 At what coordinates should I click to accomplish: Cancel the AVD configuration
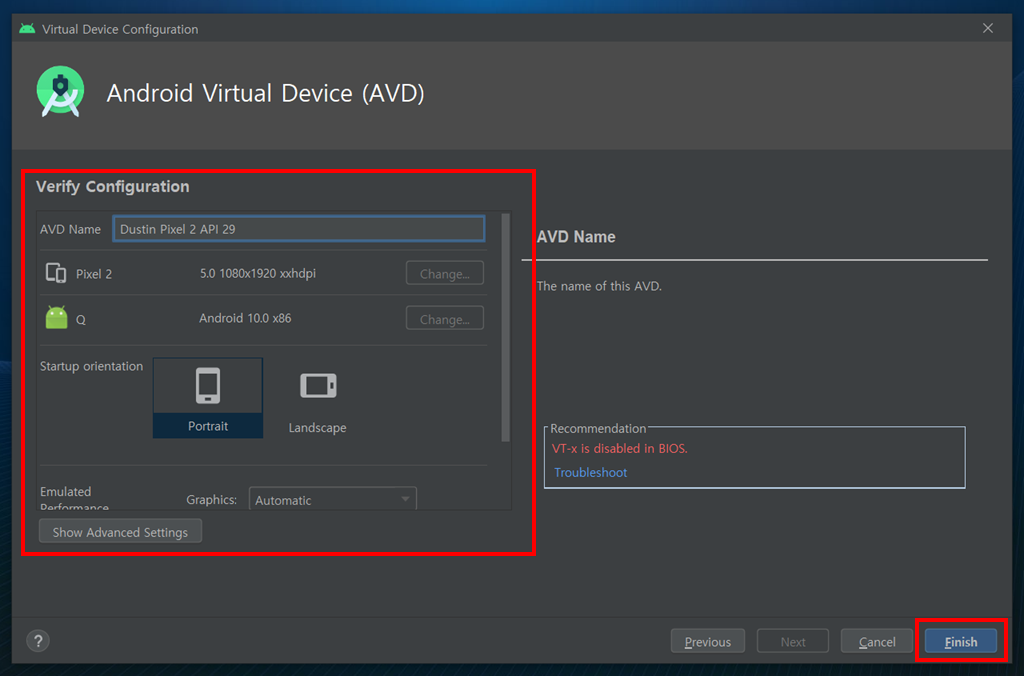pyautogui.click(x=876, y=641)
